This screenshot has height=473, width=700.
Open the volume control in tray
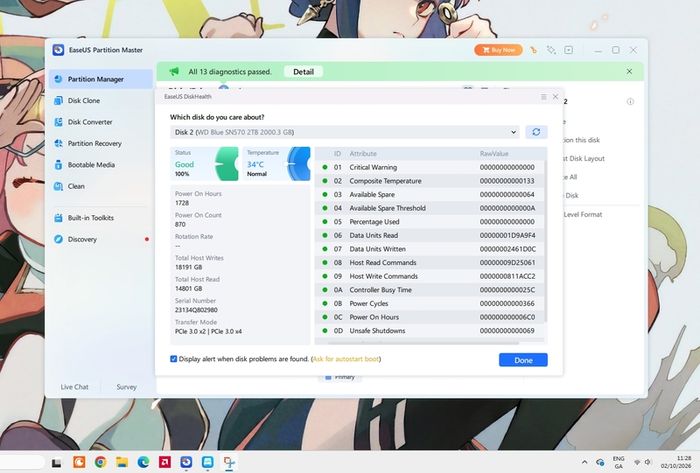coord(648,462)
